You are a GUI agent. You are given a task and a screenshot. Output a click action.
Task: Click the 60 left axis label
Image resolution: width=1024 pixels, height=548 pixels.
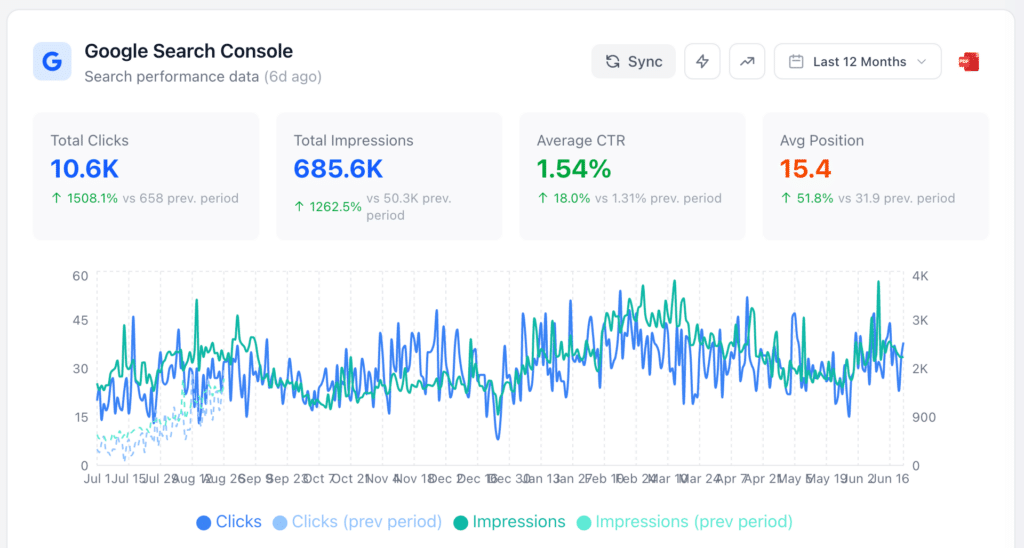pyautogui.click(x=80, y=276)
